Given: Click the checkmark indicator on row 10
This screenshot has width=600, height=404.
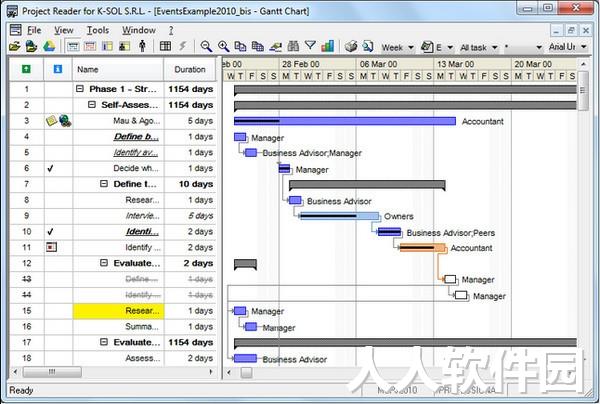Looking at the screenshot, I should 50,231.
